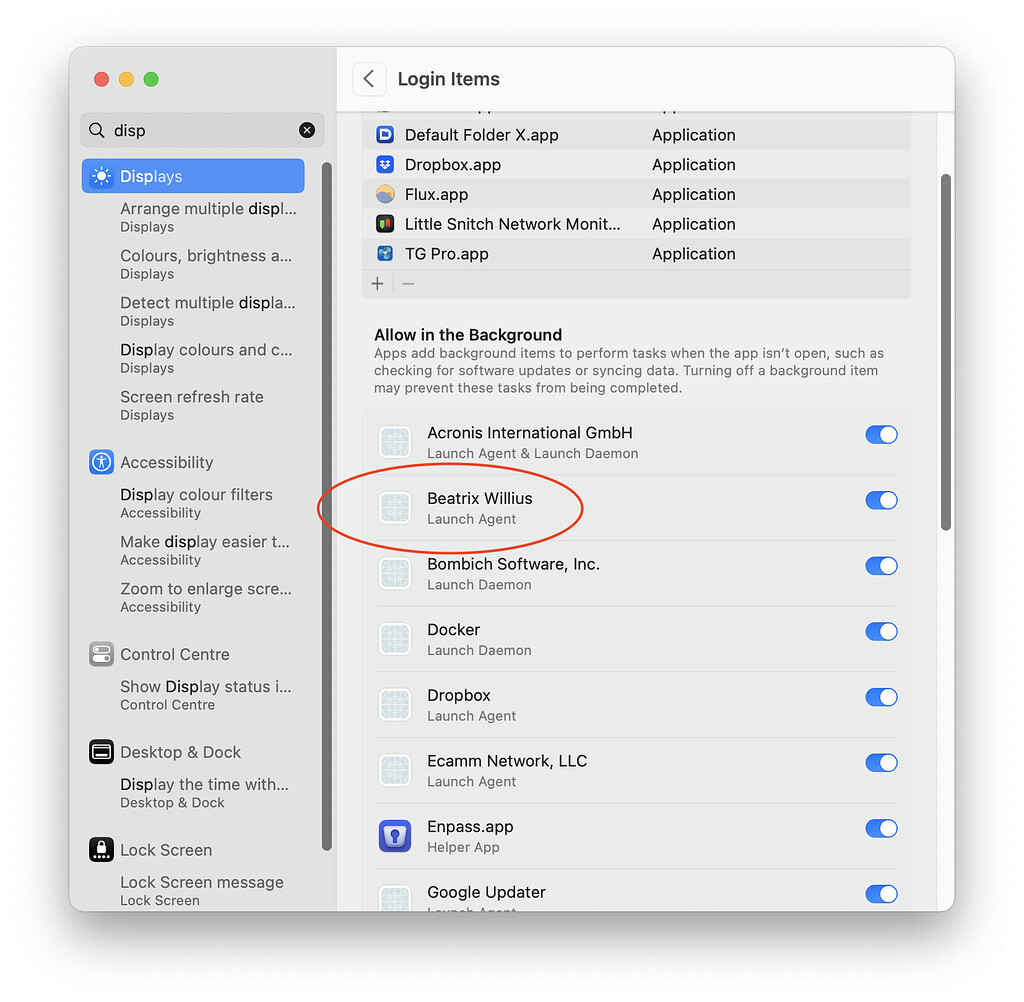
Task: Clear the search field using the X button
Action: 307,130
